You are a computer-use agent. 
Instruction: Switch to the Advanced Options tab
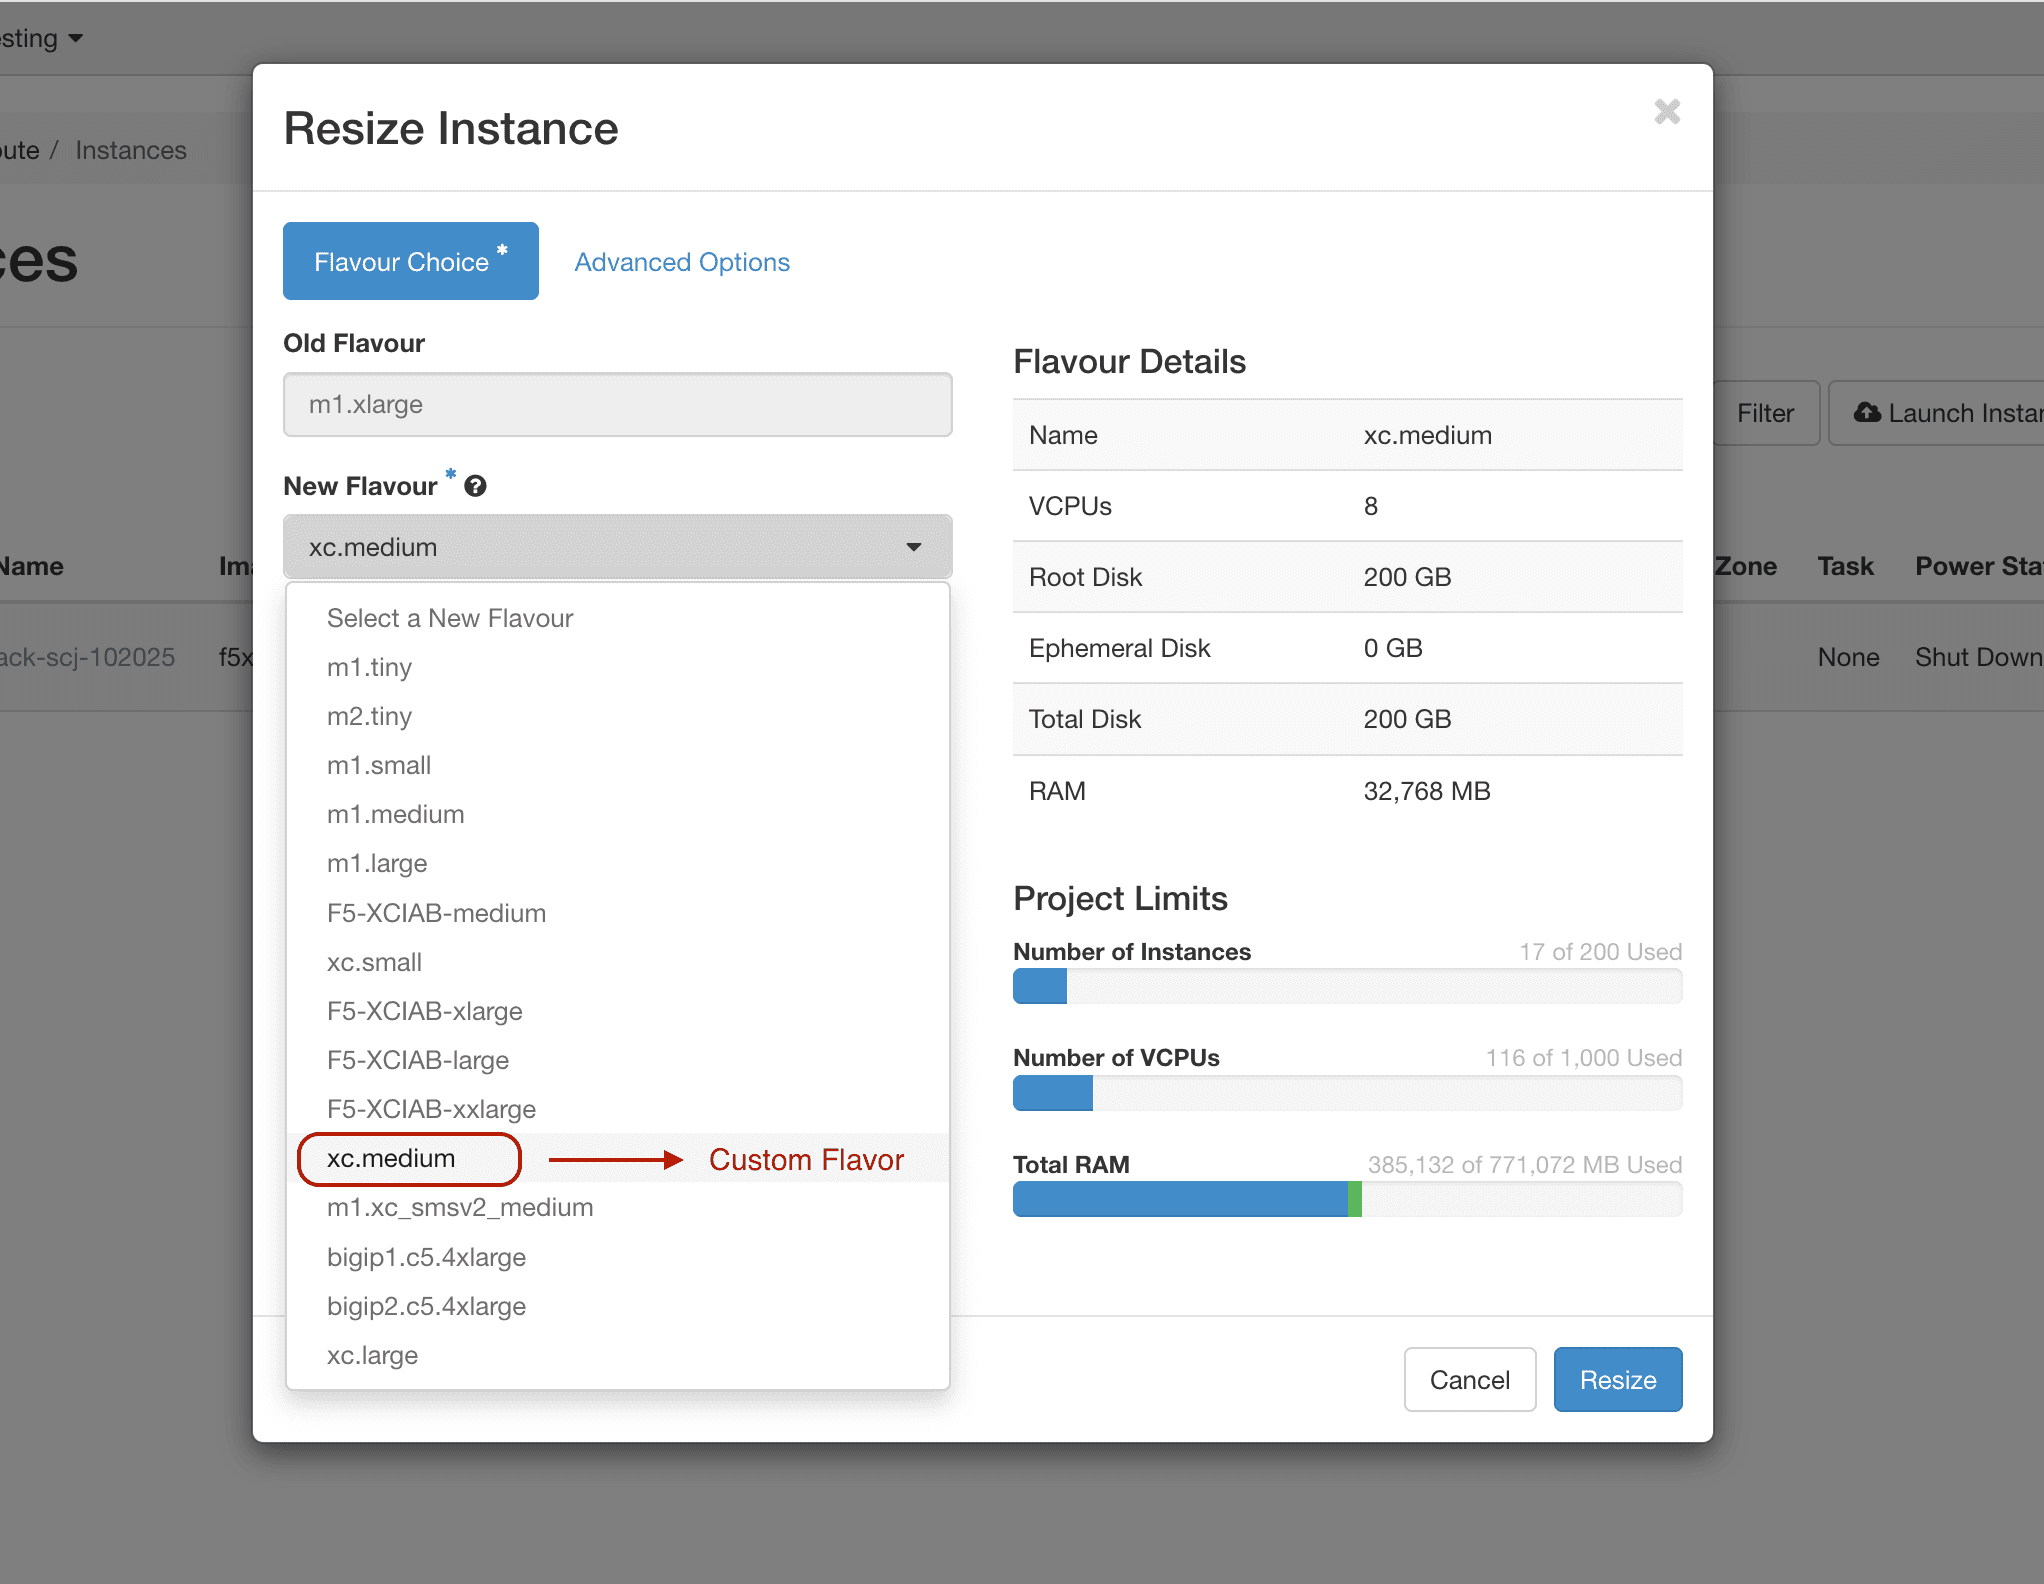[x=681, y=261]
